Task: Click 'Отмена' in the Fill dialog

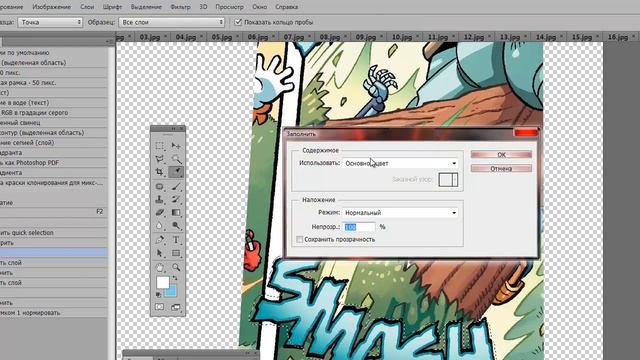Action: pyautogui.click(x=501, y=169)
